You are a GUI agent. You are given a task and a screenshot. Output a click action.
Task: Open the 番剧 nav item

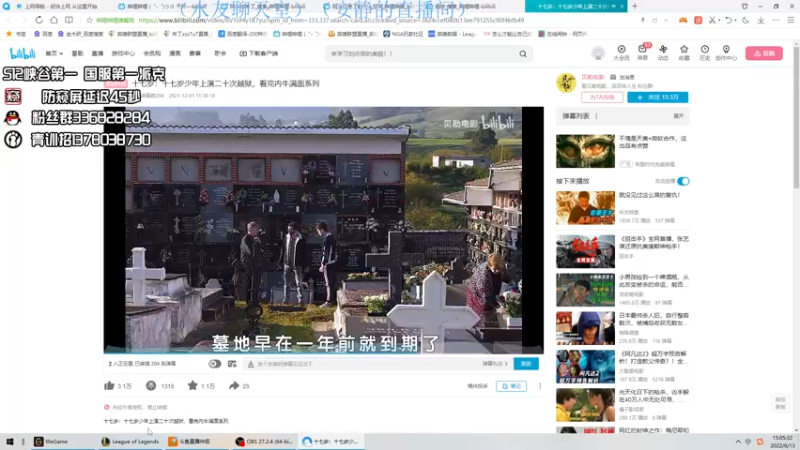click(77, 53)
